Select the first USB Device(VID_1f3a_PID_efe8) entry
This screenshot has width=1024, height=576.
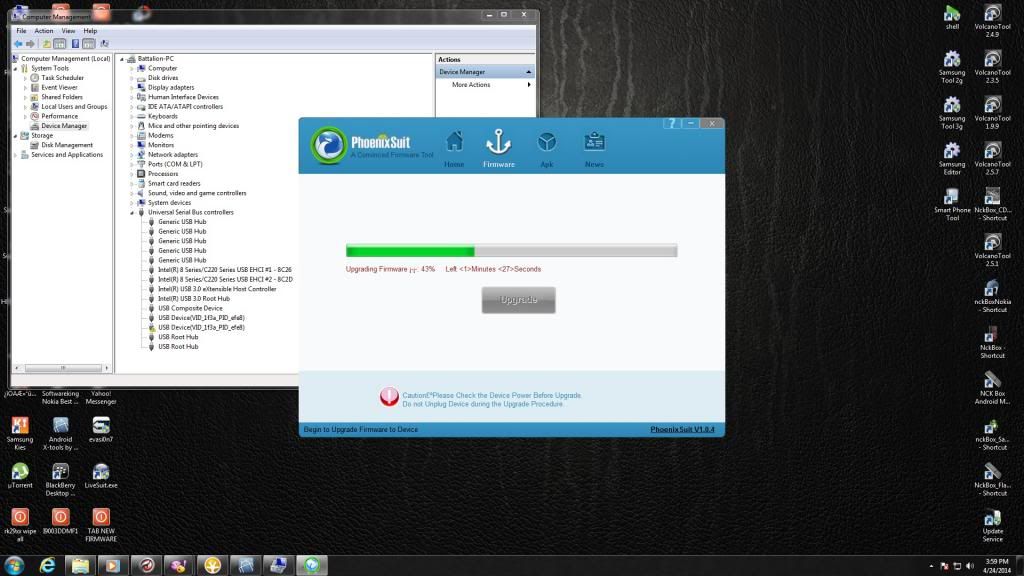[201, 317]
